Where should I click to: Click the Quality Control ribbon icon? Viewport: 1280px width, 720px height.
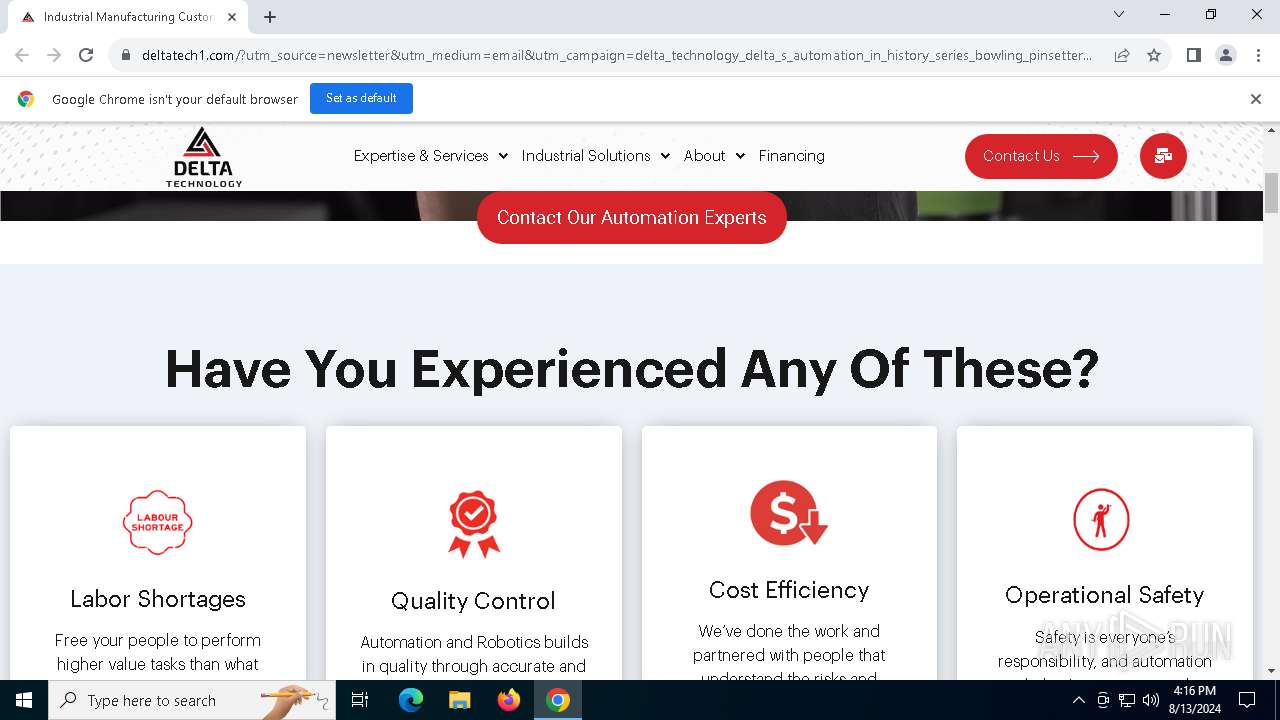tap(473, 524)
